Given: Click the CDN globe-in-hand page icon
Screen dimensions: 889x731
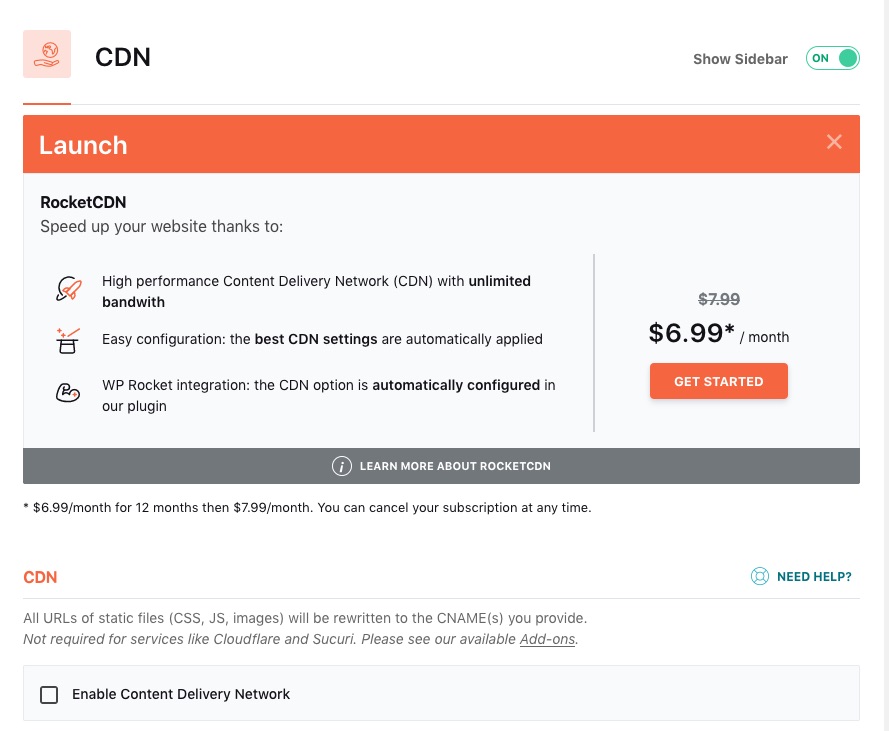Looking at the screenshot, I should [x=47, y=54].
